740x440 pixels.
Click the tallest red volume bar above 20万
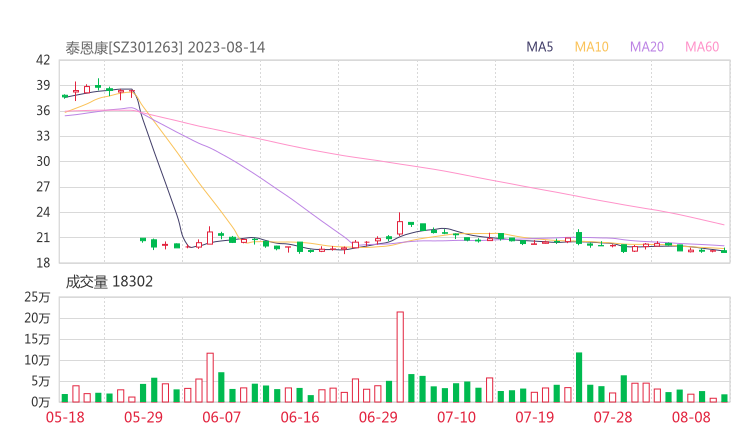point(400,357)
